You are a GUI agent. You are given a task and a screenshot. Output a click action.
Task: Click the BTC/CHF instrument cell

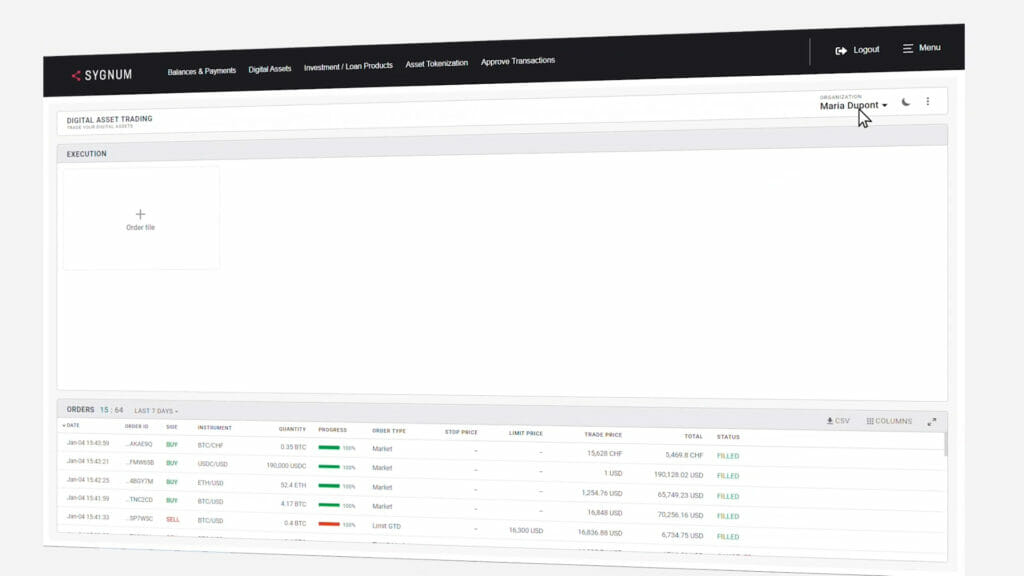tap(210, 445)
